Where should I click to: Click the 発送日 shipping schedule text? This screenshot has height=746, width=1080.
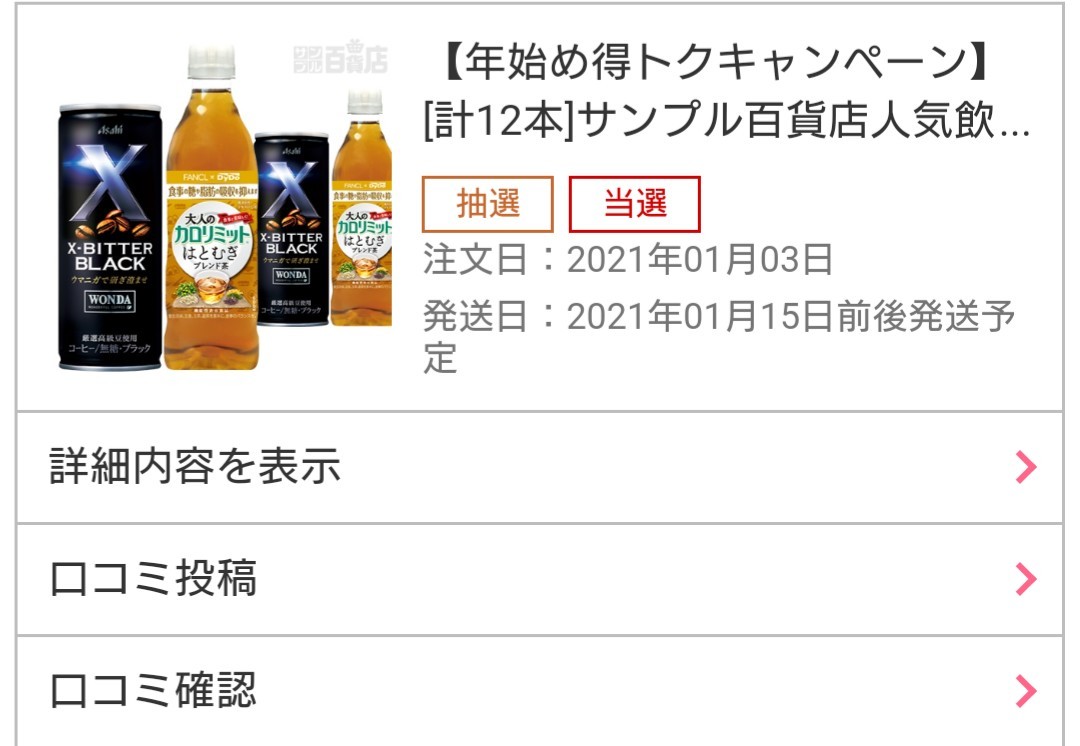click(x=719, y=337)
